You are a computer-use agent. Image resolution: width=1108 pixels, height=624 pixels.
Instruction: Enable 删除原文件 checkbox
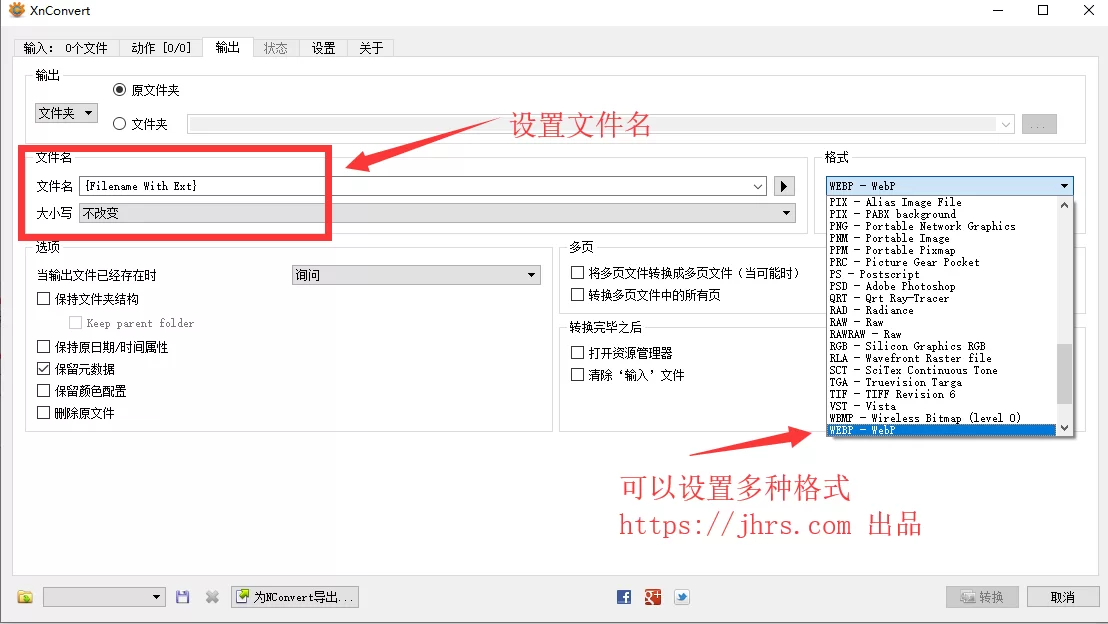[x=44, y=413]
